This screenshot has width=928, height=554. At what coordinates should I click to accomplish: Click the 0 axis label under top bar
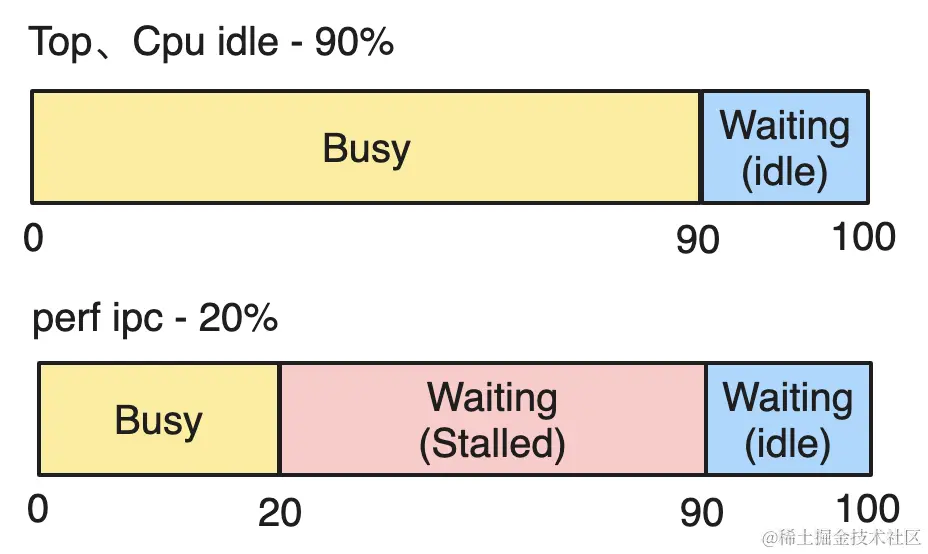pyautogui.click(x=33, y=238)
